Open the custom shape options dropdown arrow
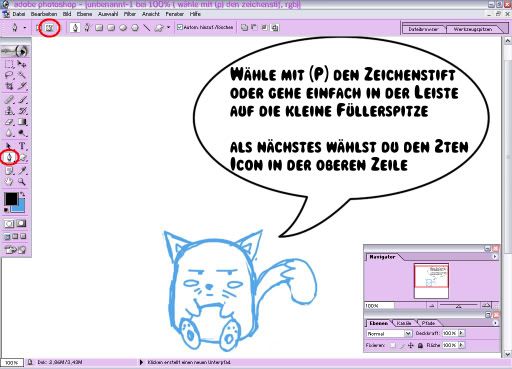Screen dimensions: 512x369 [x=168, y=27]
